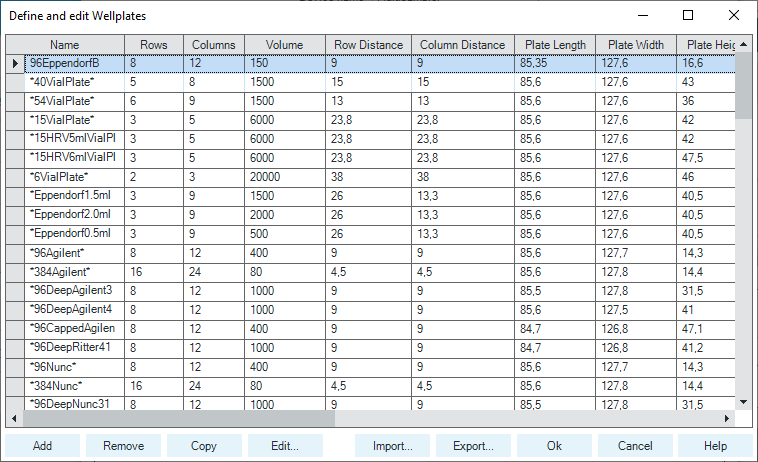Select the *96Nunc* row name

pyautogui.click(x=74, y=367)
